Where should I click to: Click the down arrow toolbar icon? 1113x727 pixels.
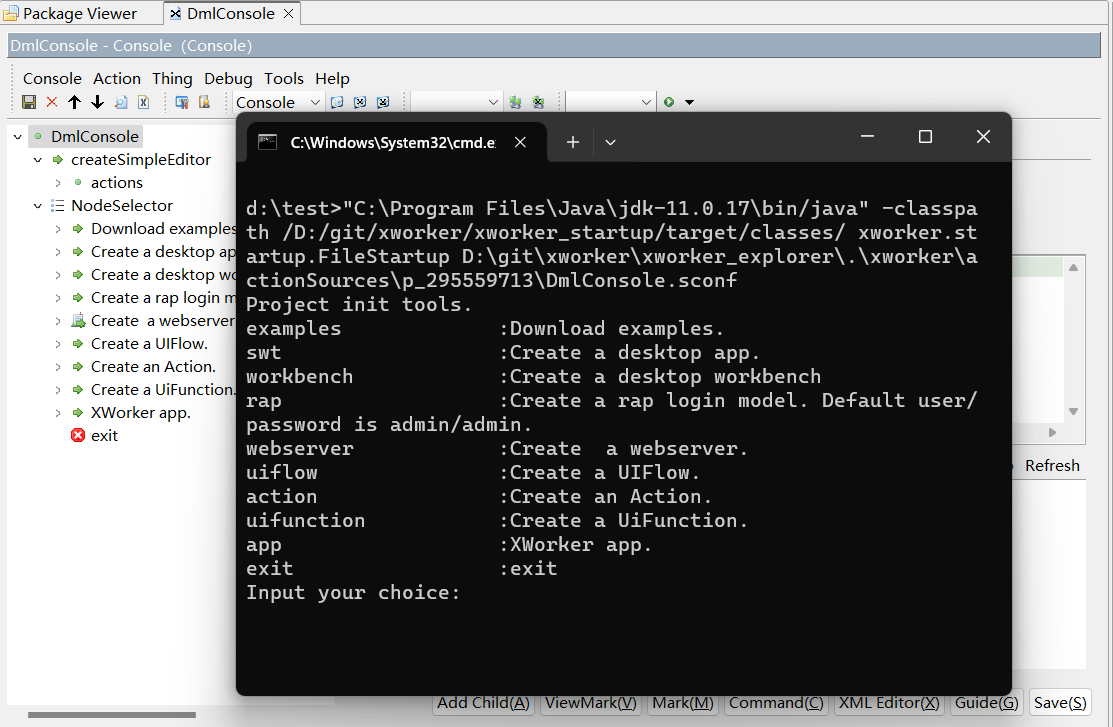(97, 101)
